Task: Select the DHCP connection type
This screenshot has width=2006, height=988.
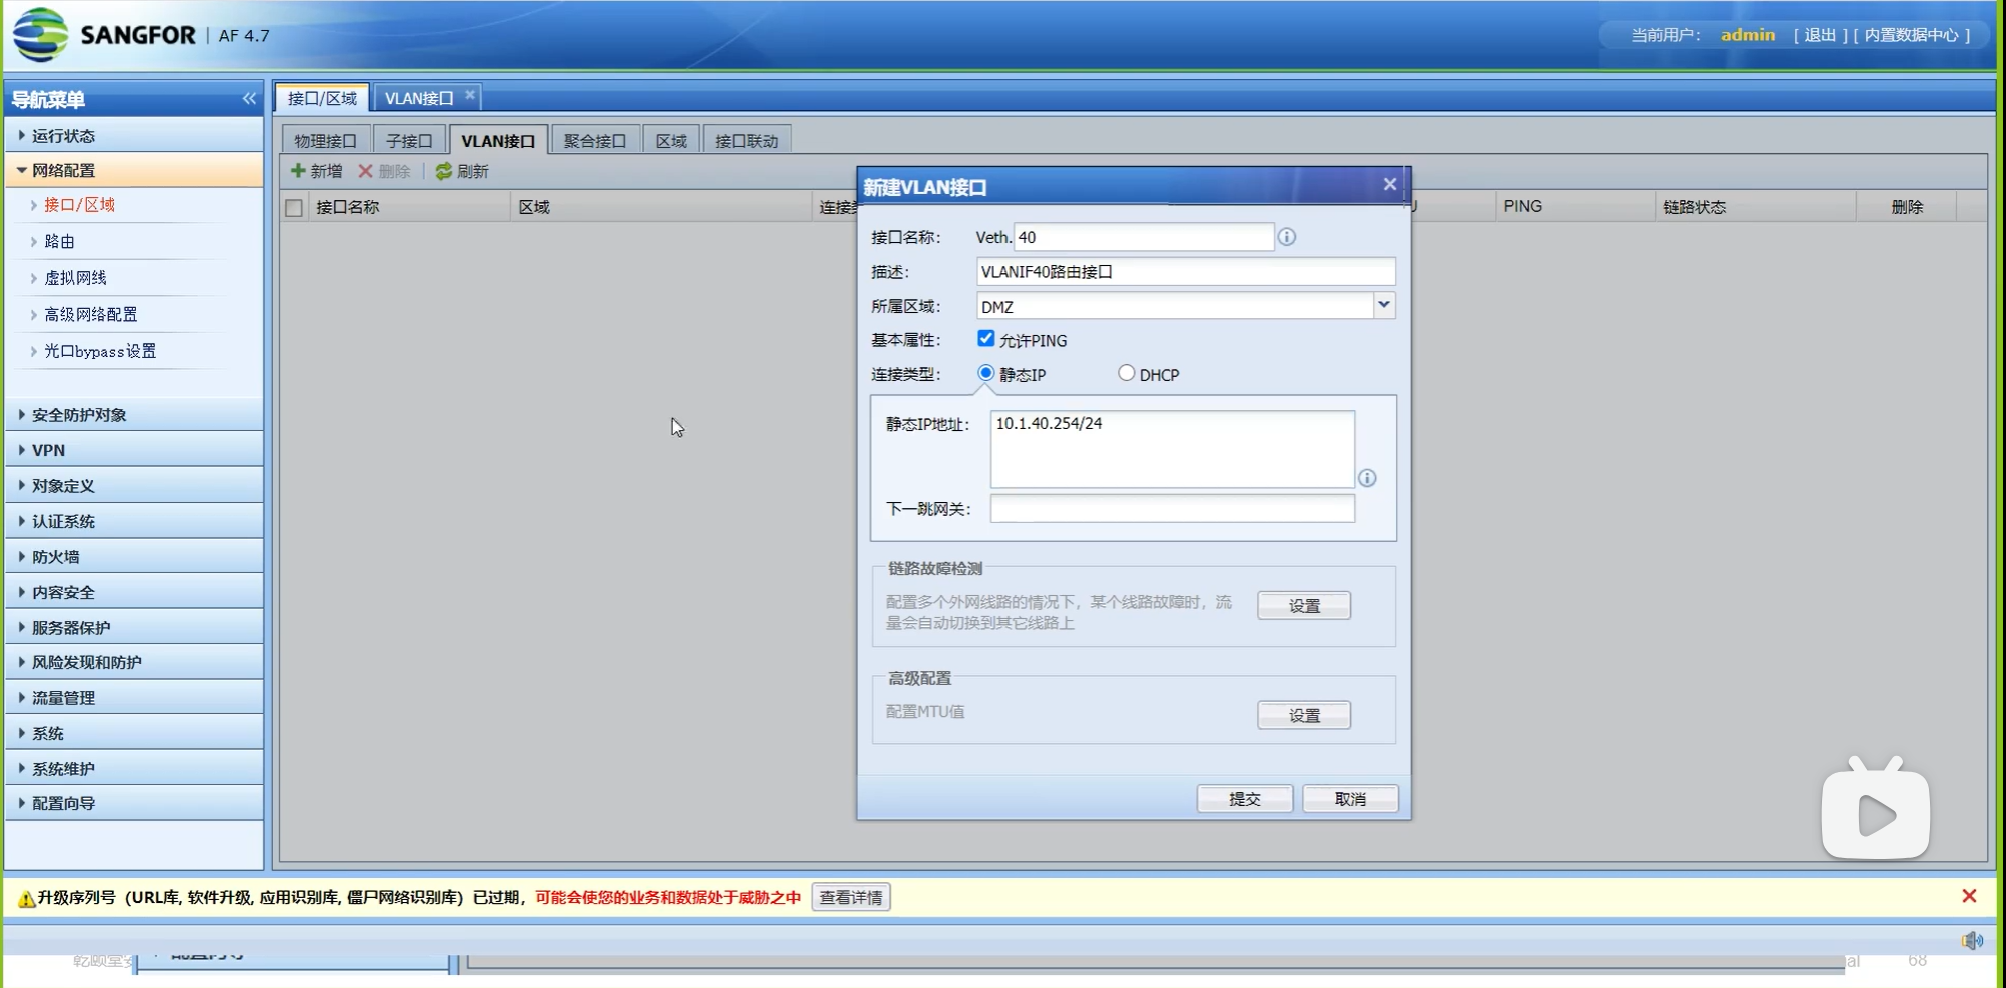Action: (1125, 372)
